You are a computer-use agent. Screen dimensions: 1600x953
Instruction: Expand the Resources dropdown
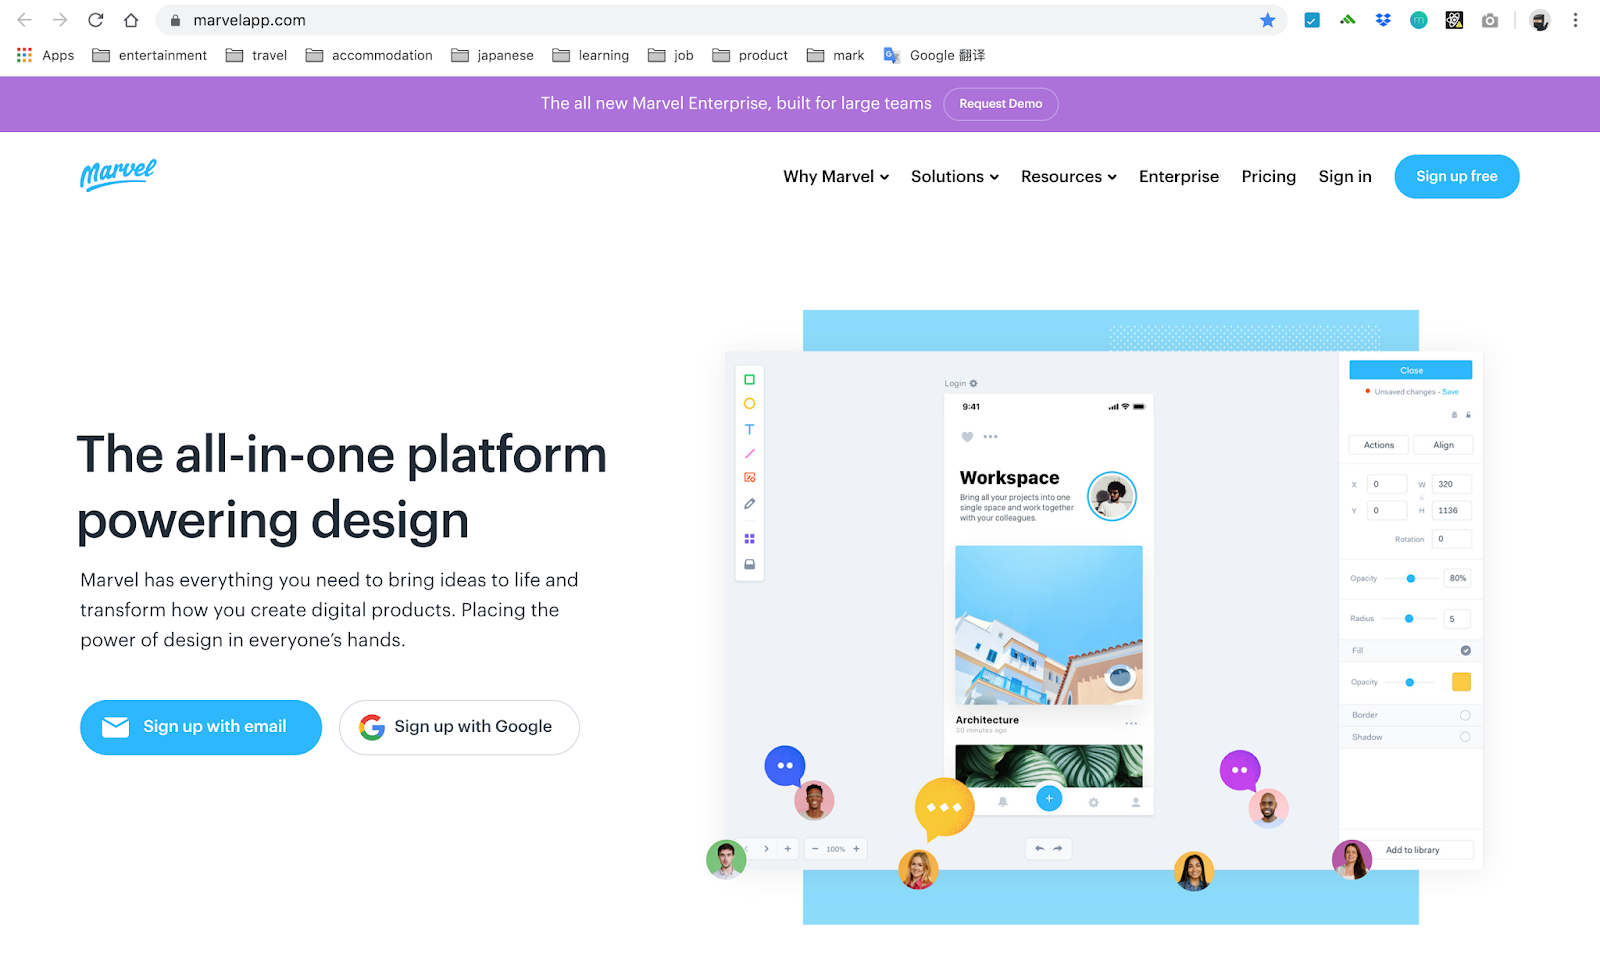click(x=1069, y=176)
